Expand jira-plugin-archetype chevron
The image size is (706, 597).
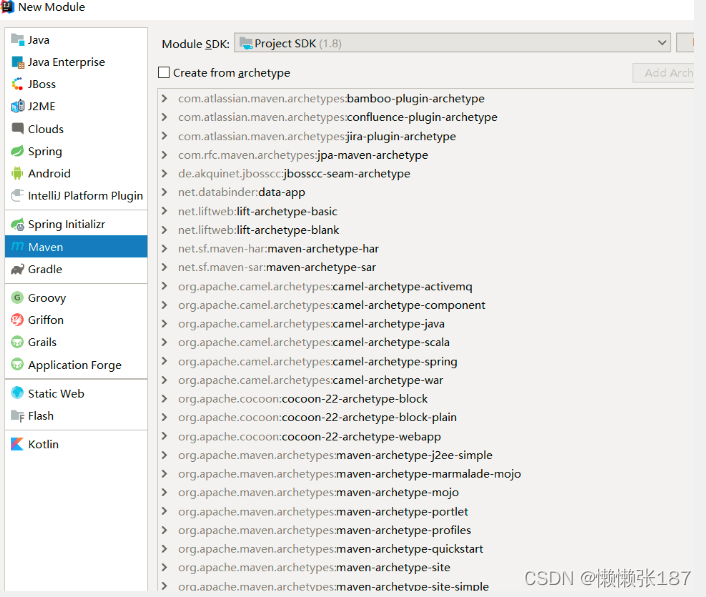click(x=164, y=136)
